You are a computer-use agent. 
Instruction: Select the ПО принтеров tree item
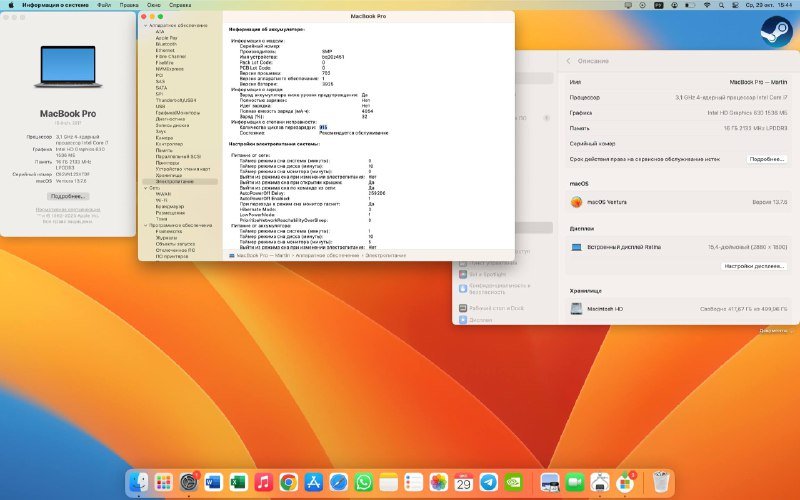pyautogui.click(x=172, y=257)
